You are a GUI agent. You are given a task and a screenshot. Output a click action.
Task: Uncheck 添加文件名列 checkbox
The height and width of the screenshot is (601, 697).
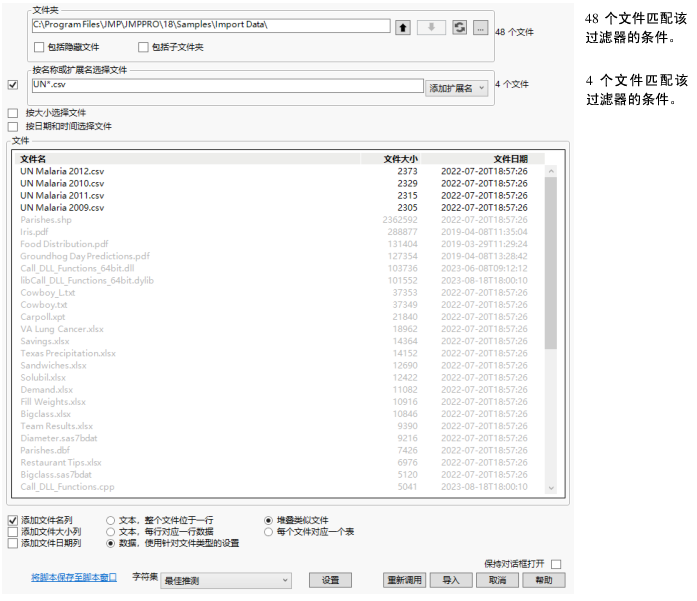coord(13,520)
